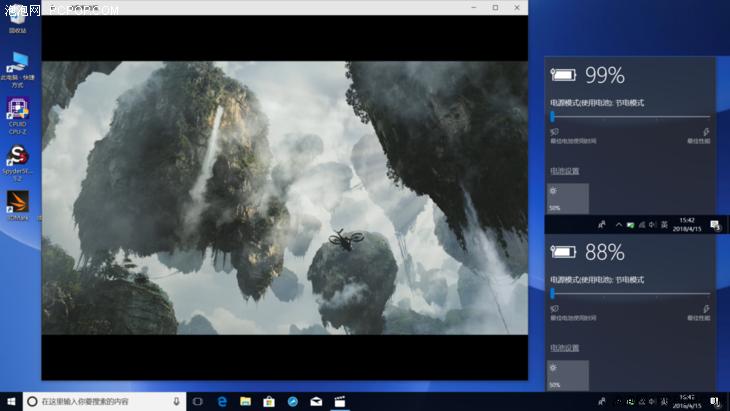Open battery settings link in 99% panel
730x411 pixels.
[x=565, y=171]
